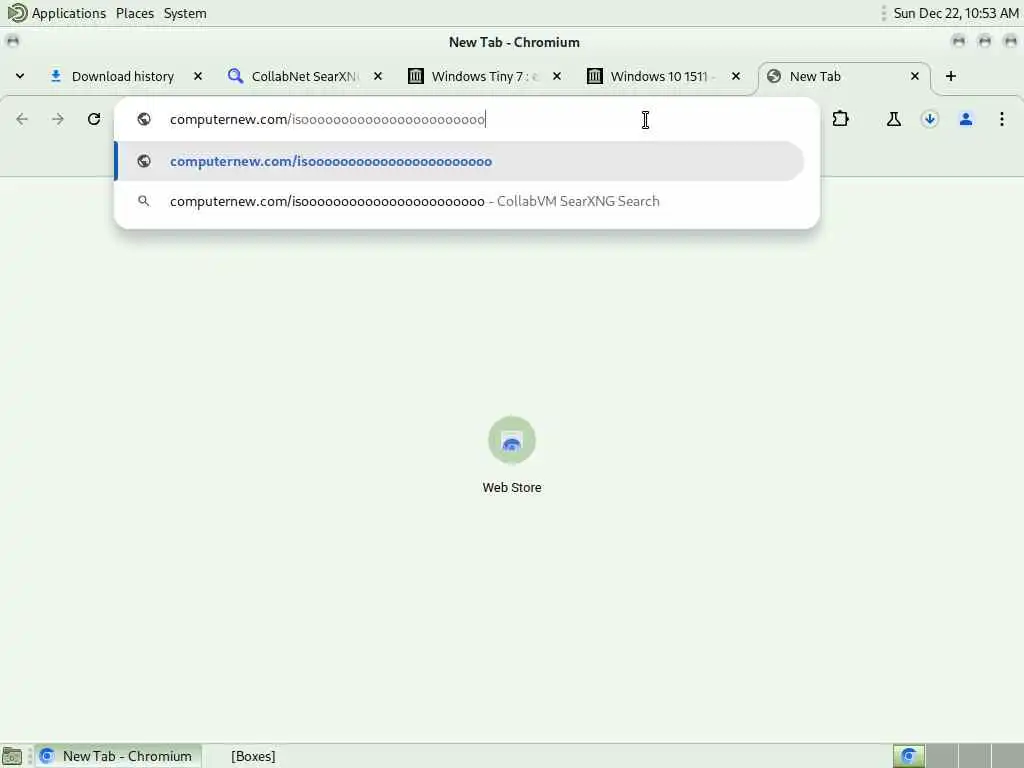This screenshot has height=768, width=1024.
Task: Open the Web Store shortcut
Action: (512, 455)
